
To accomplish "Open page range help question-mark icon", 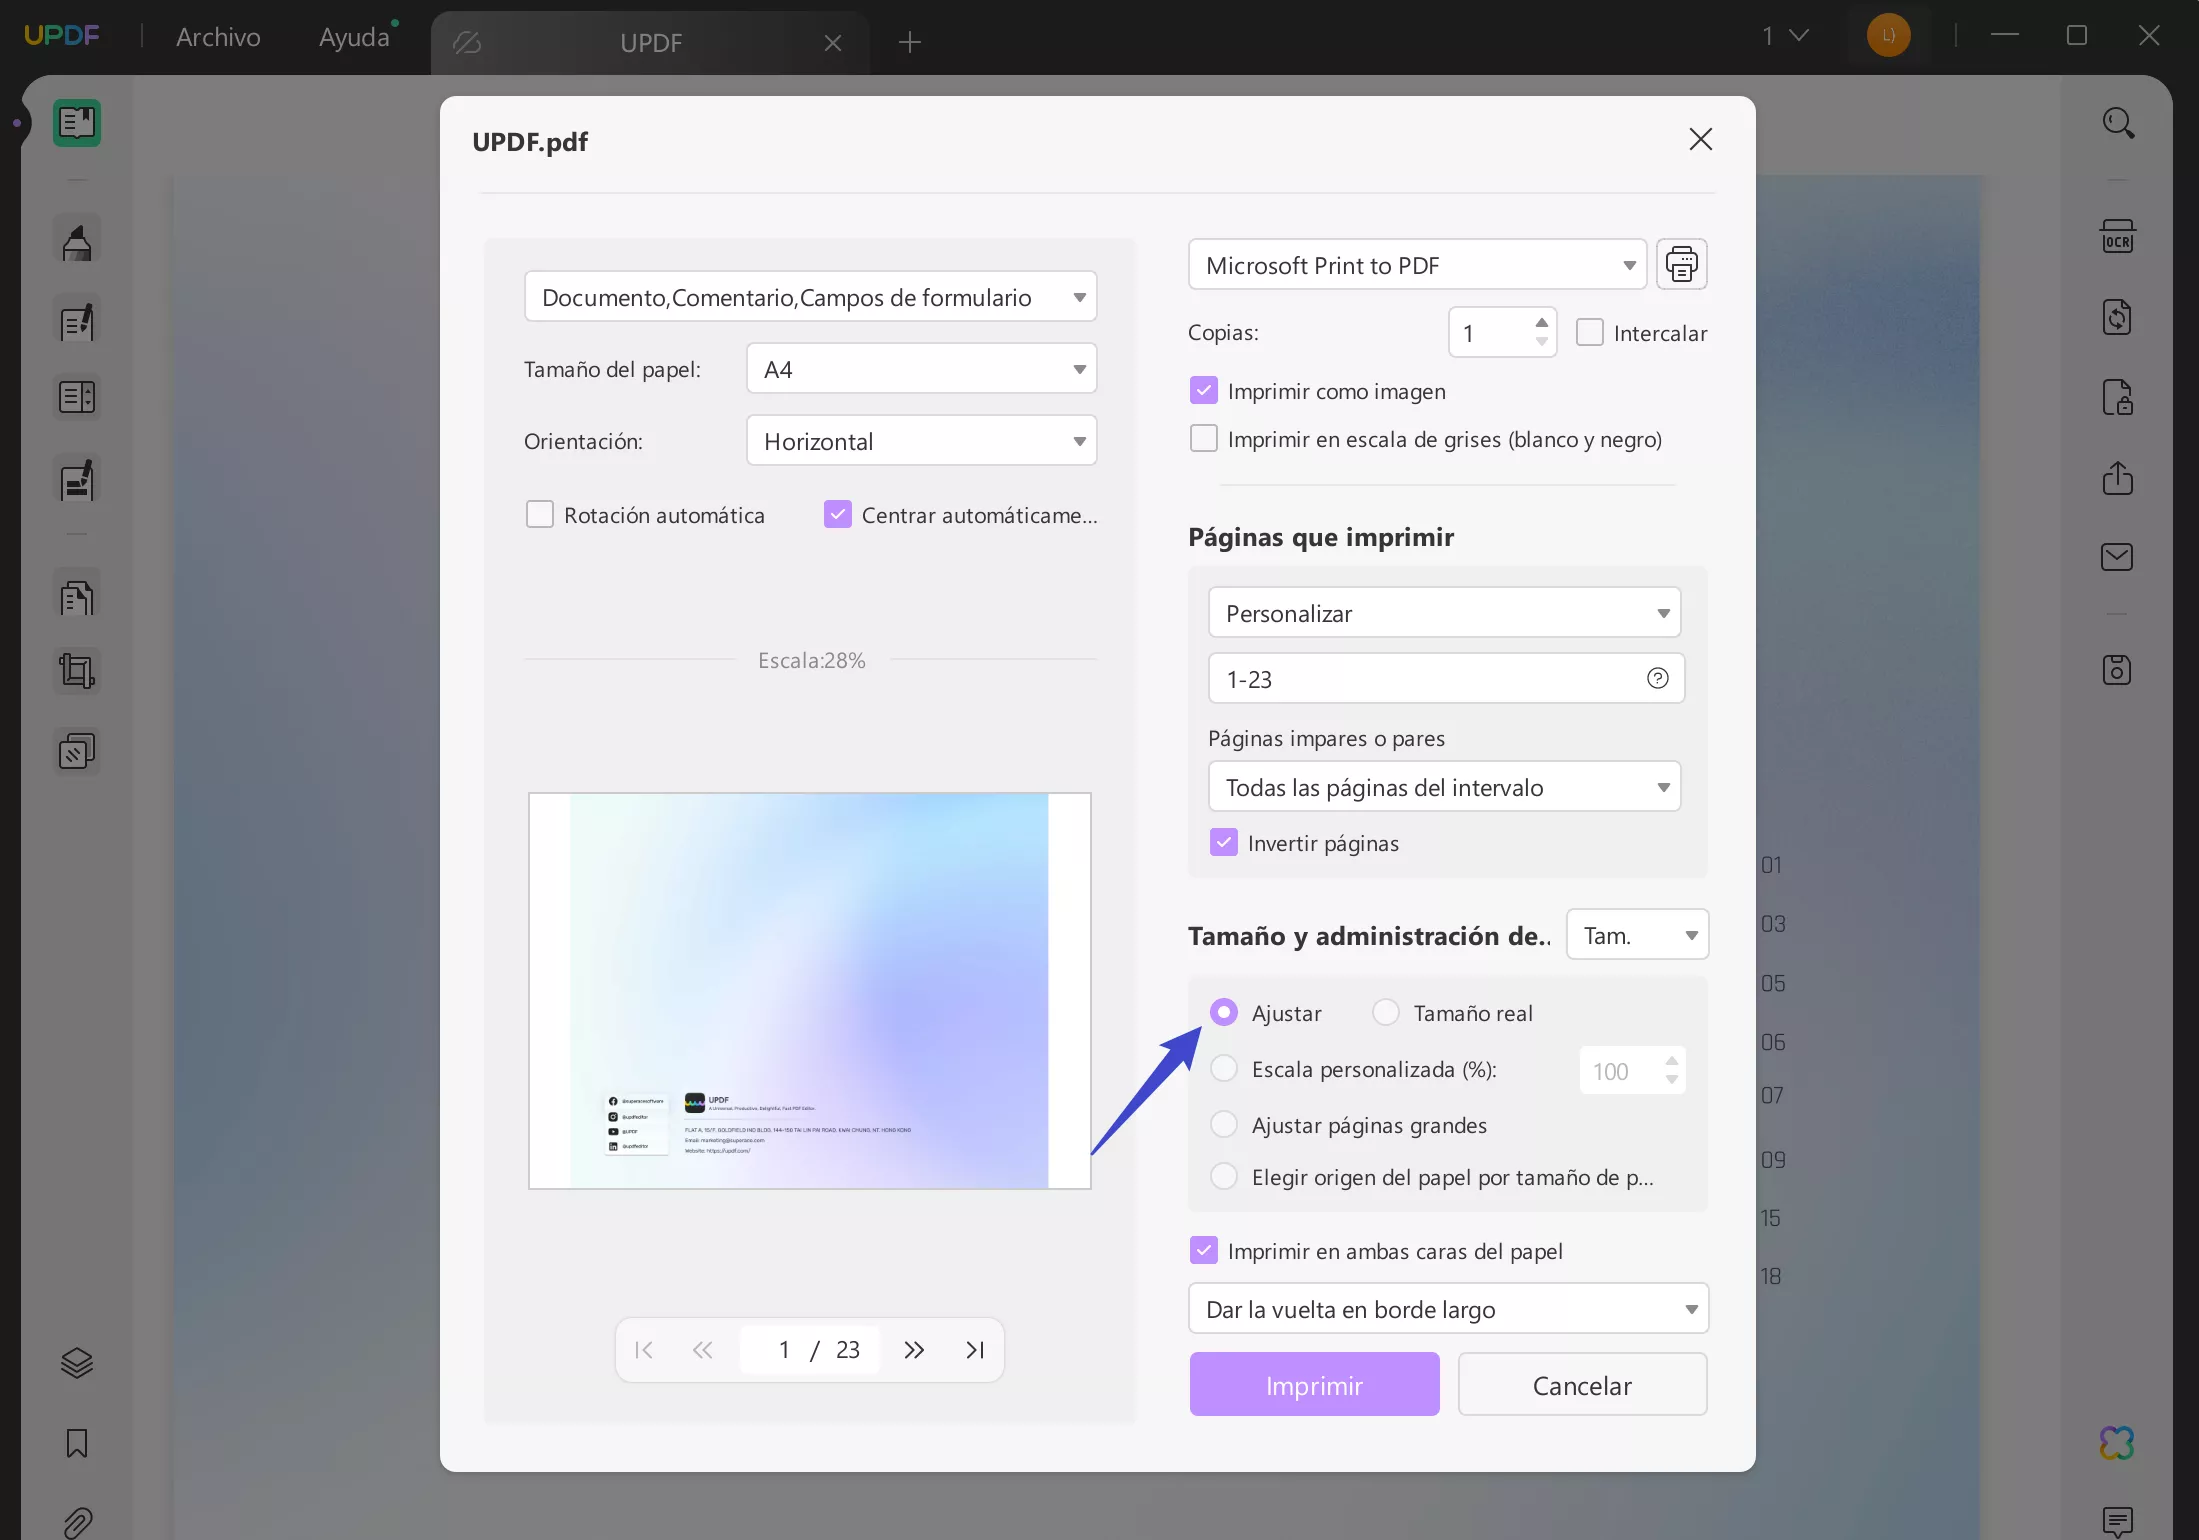I will (1658, 678).
